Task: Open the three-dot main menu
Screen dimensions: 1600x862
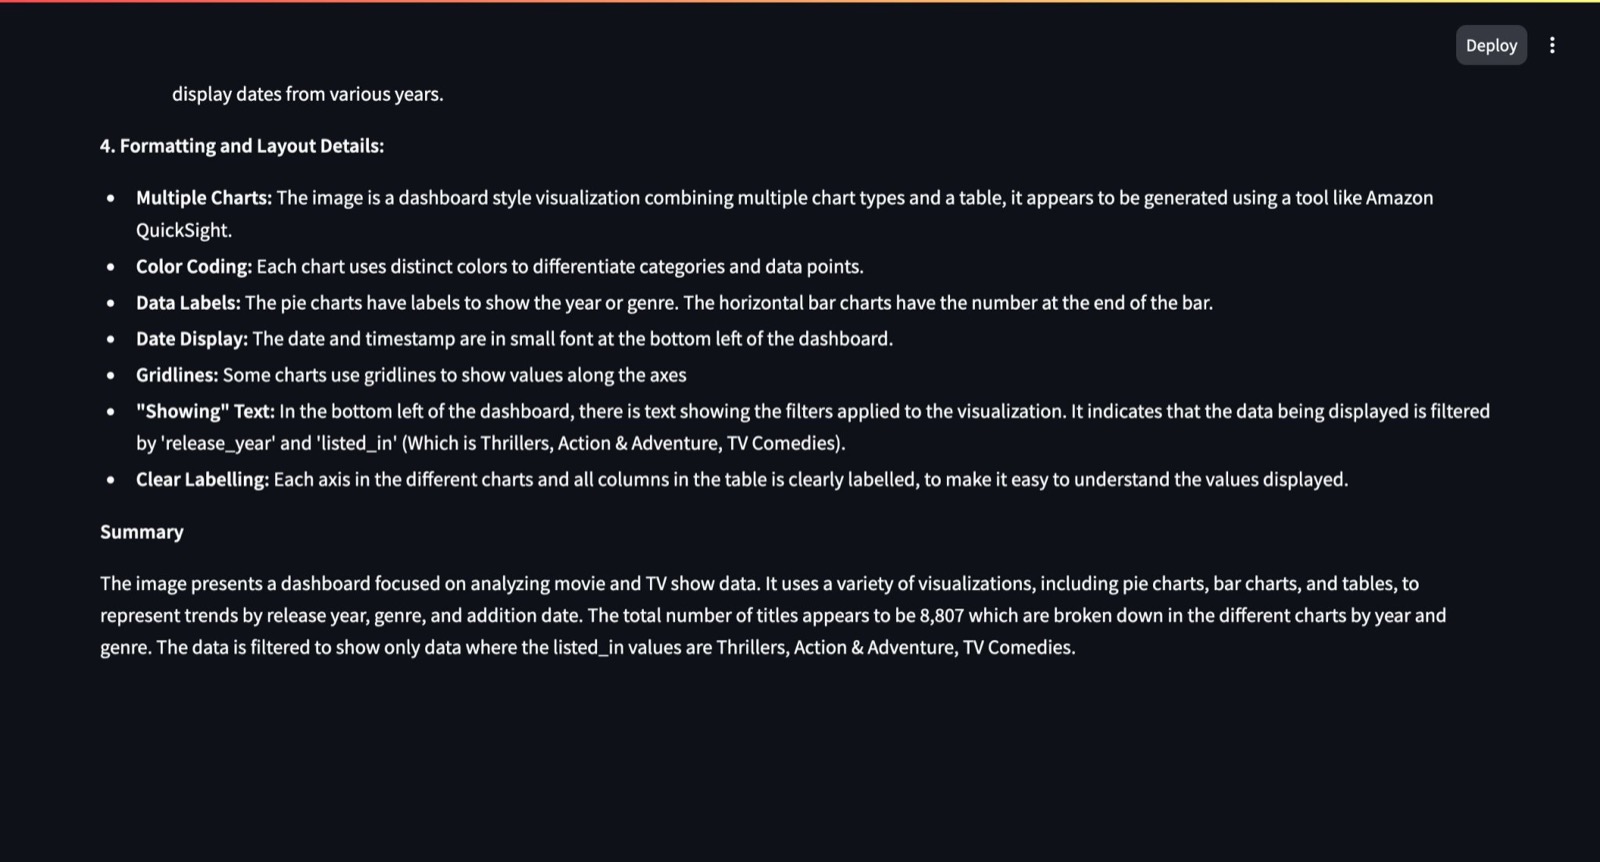Action: 1552,45
